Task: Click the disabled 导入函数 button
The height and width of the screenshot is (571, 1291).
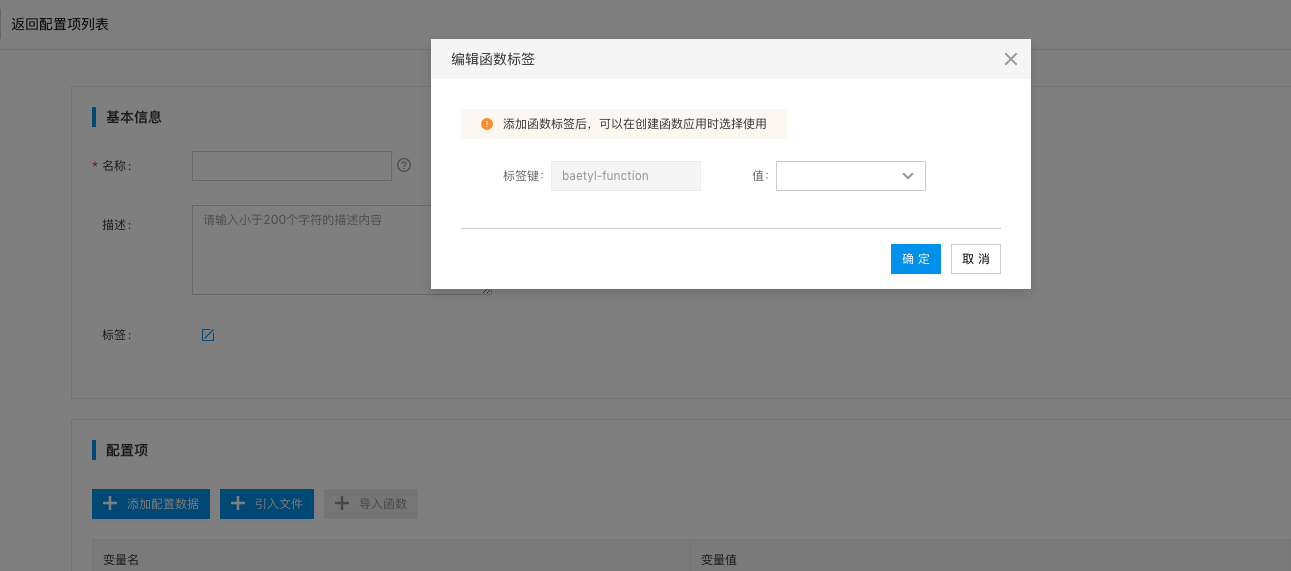Action: pos(371,504)
